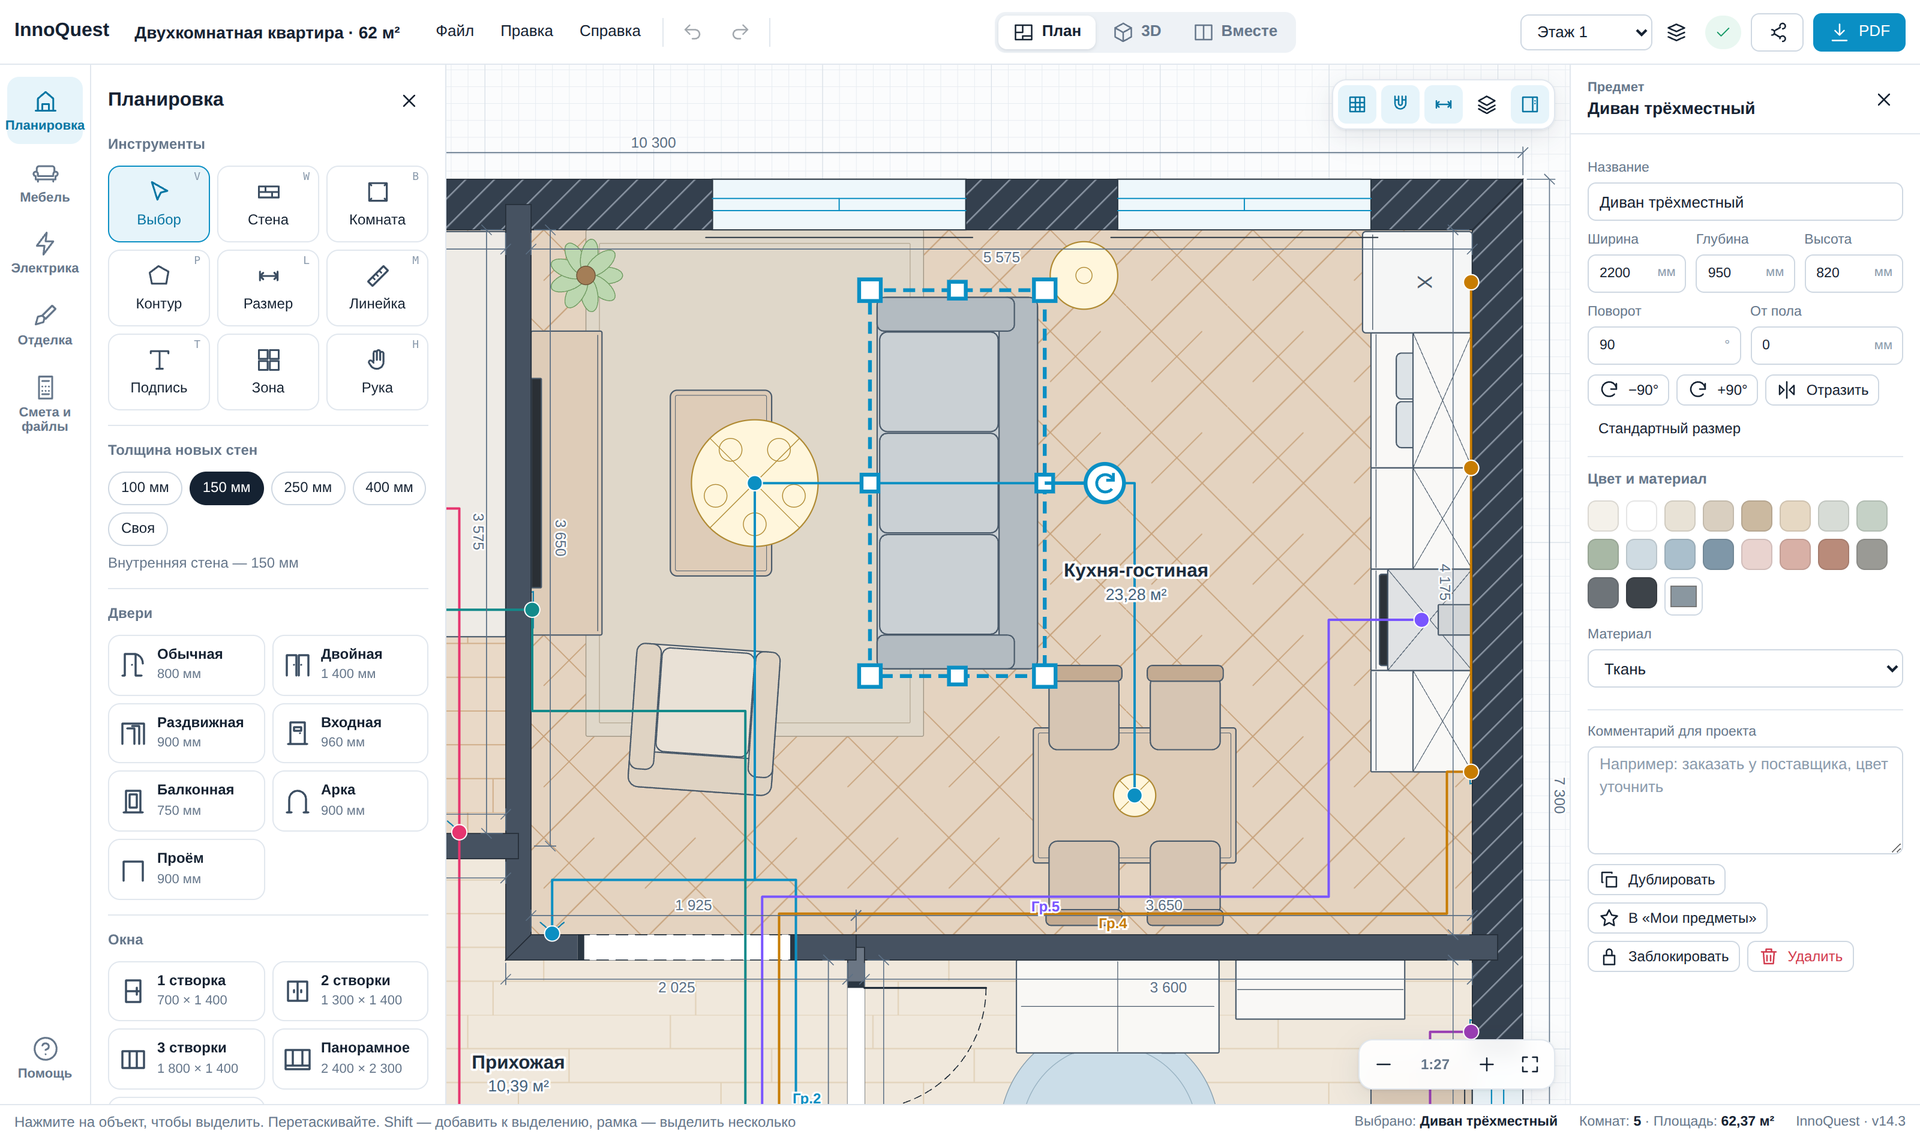This screenshot has width=1920, height=1140.
Task: Open the layers icon beside Этаж selector
Action: pyautogui.click(x=1677, y=32)
